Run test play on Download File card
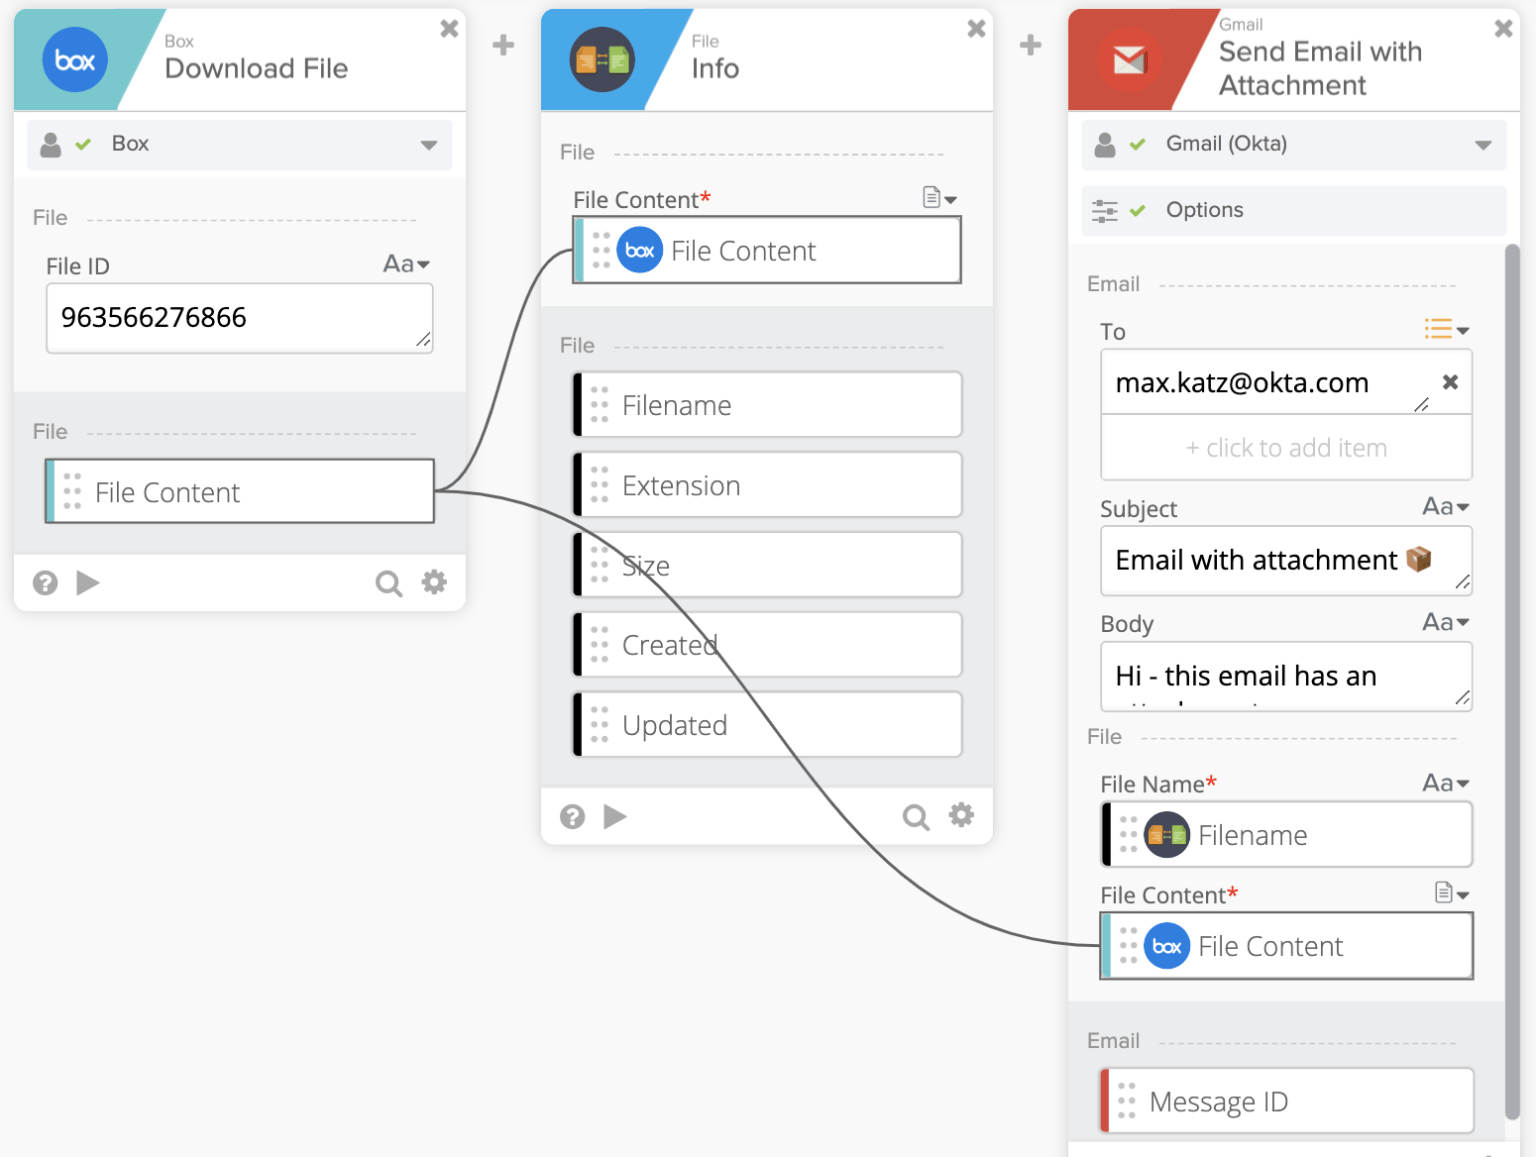Image resolution: width=1536 pixels, height=1157 pixels. coord(88,582)
